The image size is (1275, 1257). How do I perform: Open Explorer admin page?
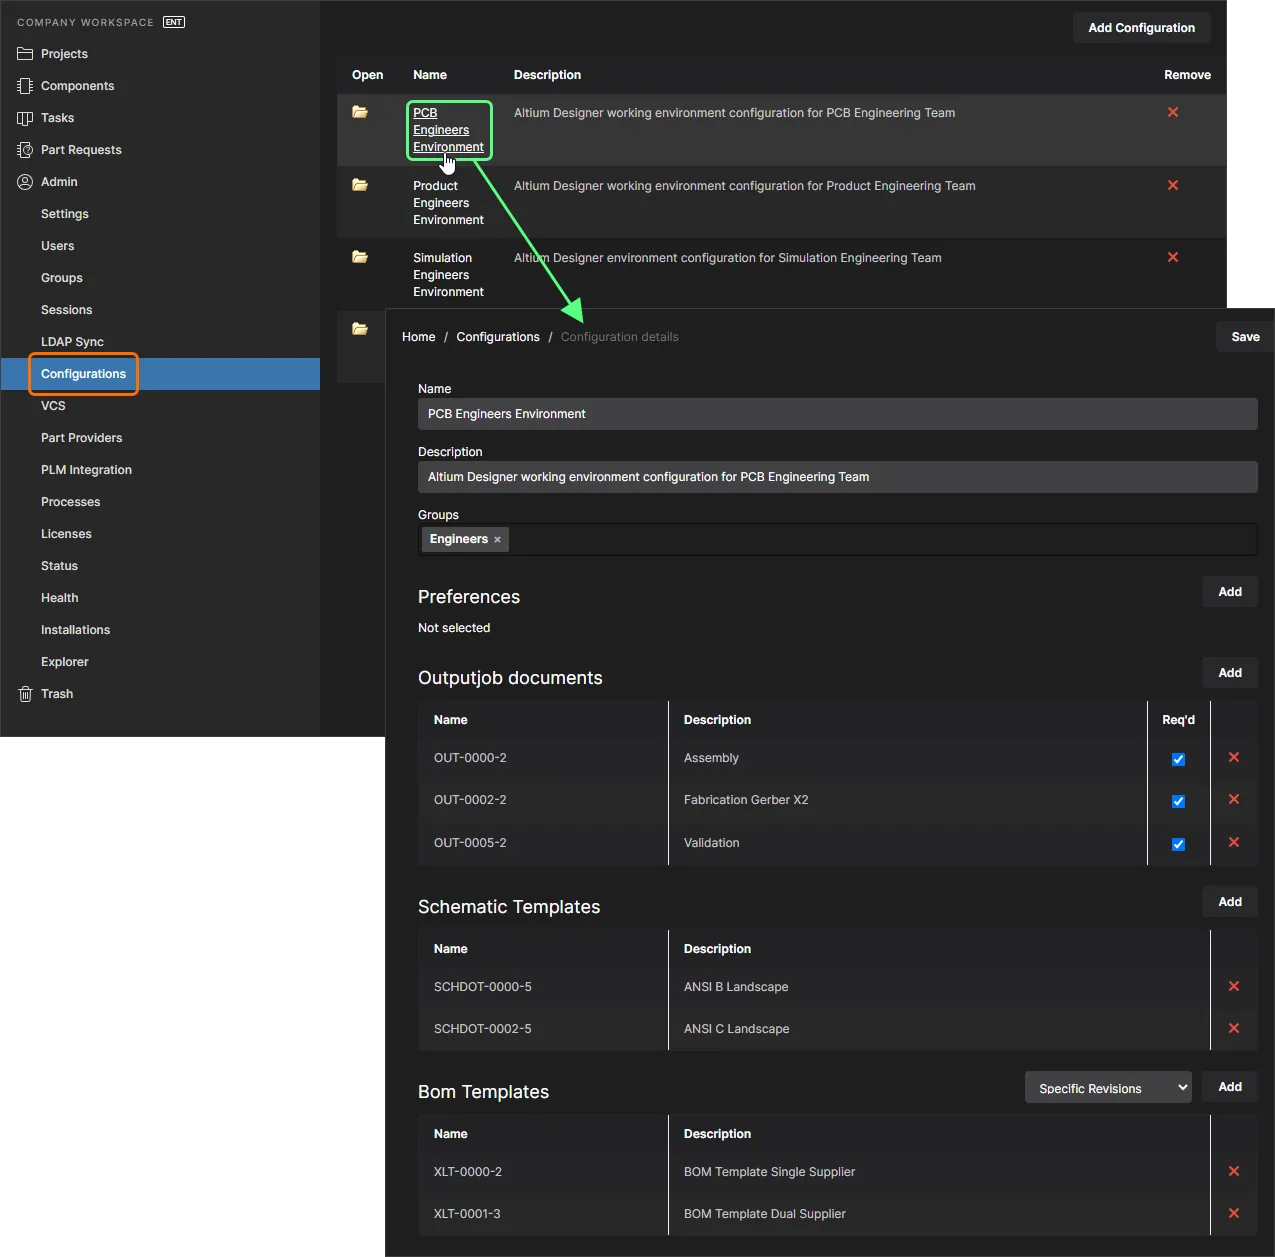(x=65, y=662)
